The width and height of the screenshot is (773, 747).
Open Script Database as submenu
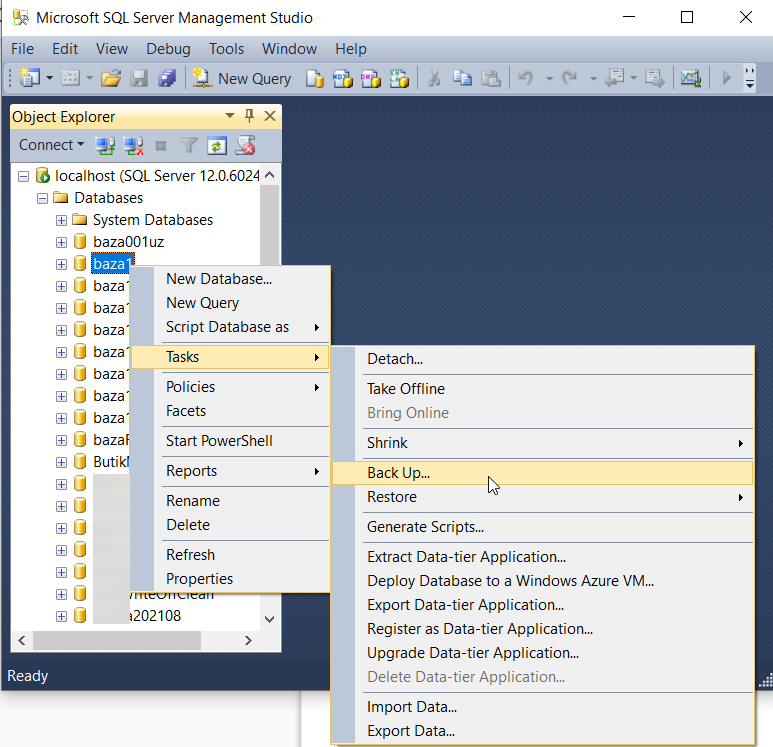(230, 327)
